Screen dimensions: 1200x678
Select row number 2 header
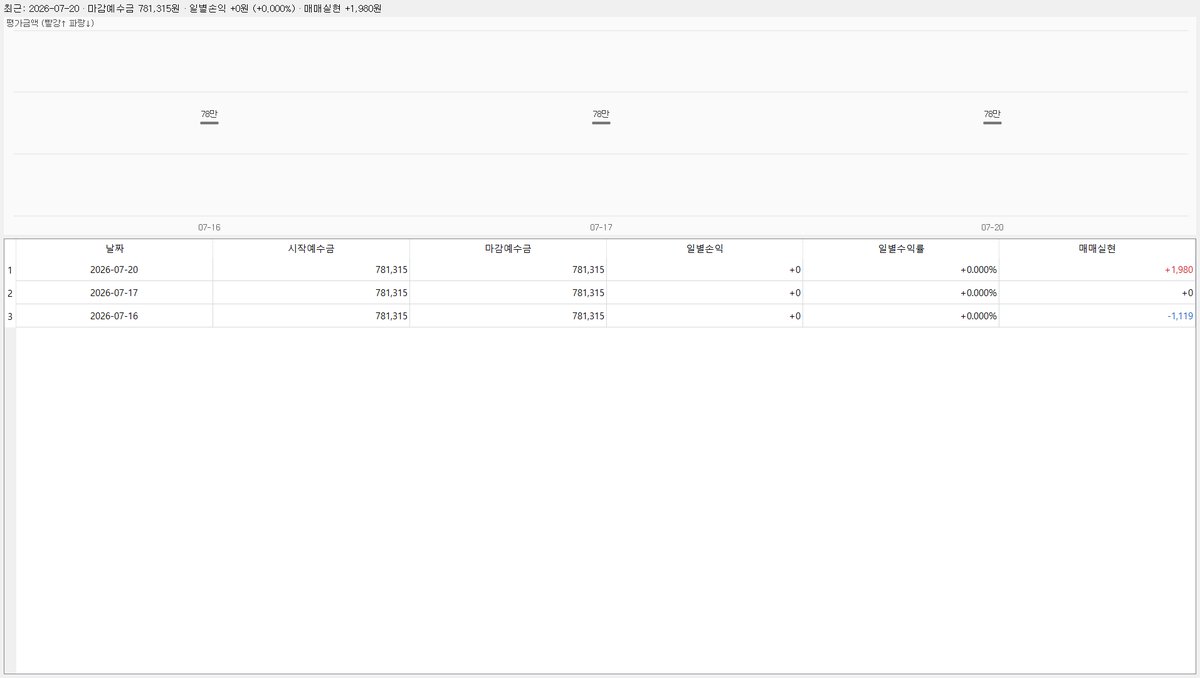[10, 293]
